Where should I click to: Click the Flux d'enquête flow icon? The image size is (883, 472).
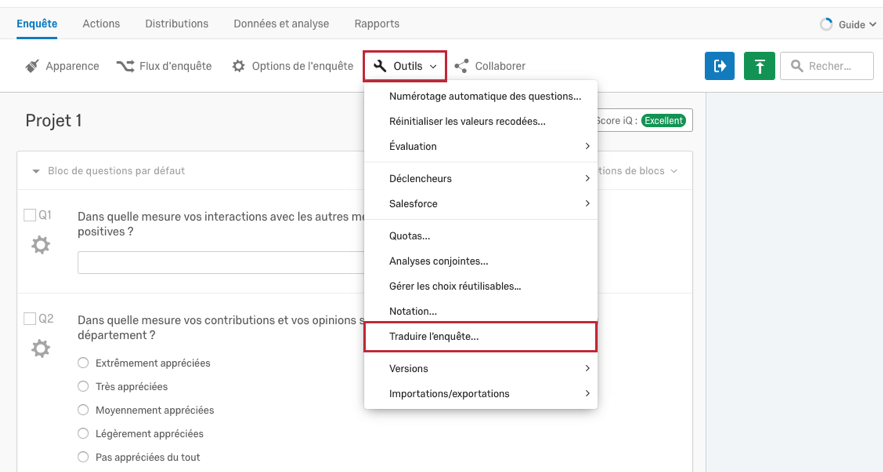click(125, 66)
